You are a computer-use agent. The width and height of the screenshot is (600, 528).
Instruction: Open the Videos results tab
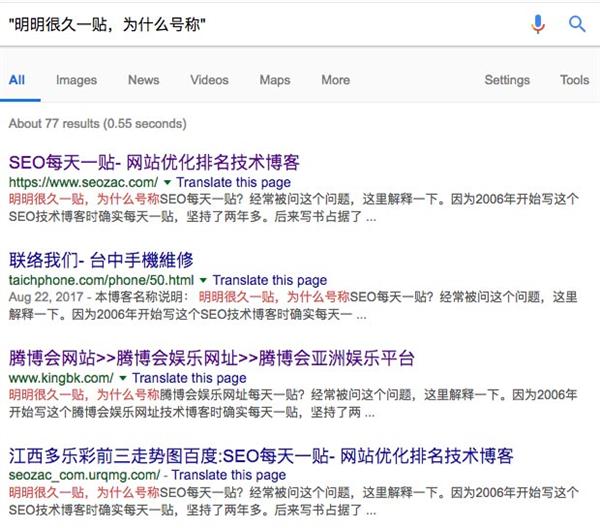209,80
